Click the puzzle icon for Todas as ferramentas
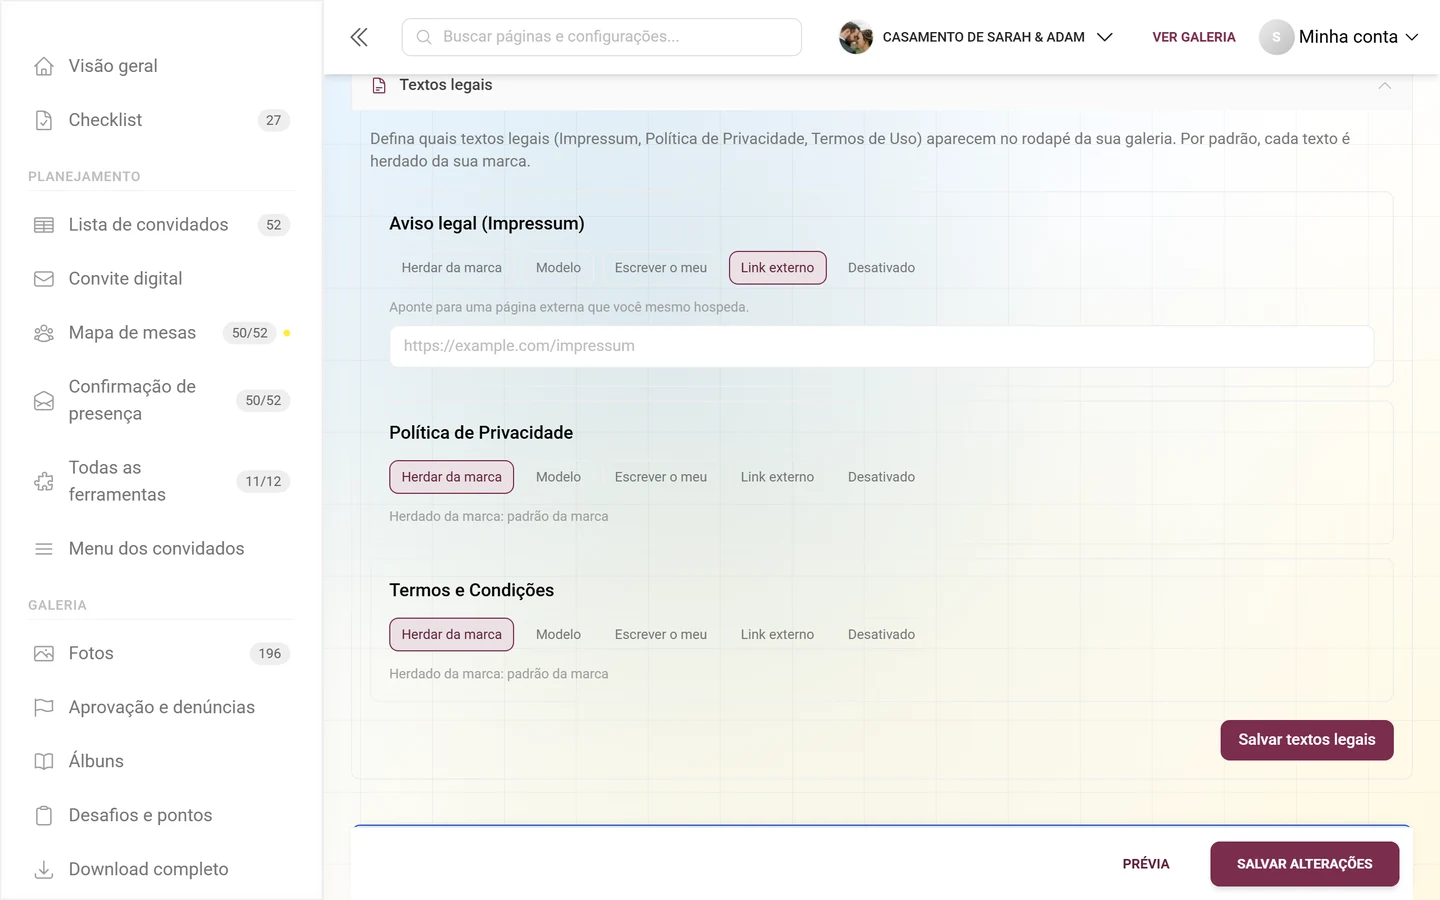This screenshot has width=1440, height=900. 44,482
